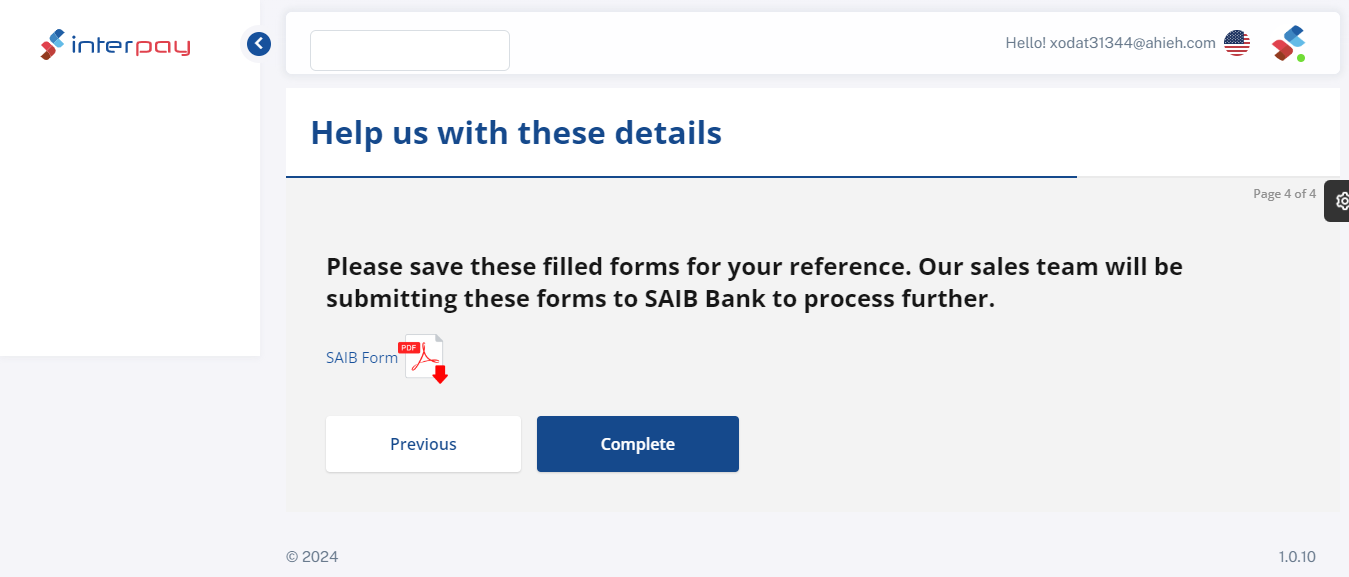Click the empty left sidebar panel
1349x577 pixels.
click(x=130, y=220)
